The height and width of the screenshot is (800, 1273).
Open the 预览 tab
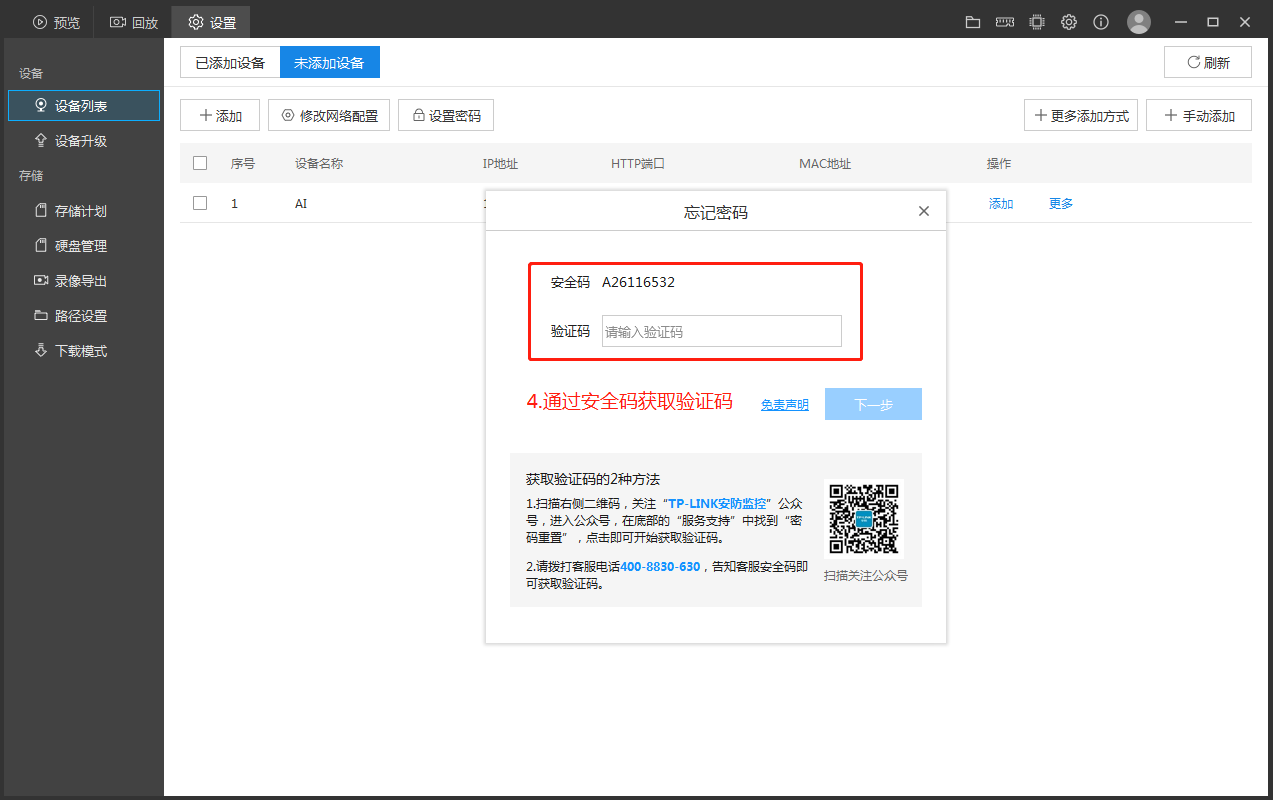pyautogui.click(x=56, y=22)
